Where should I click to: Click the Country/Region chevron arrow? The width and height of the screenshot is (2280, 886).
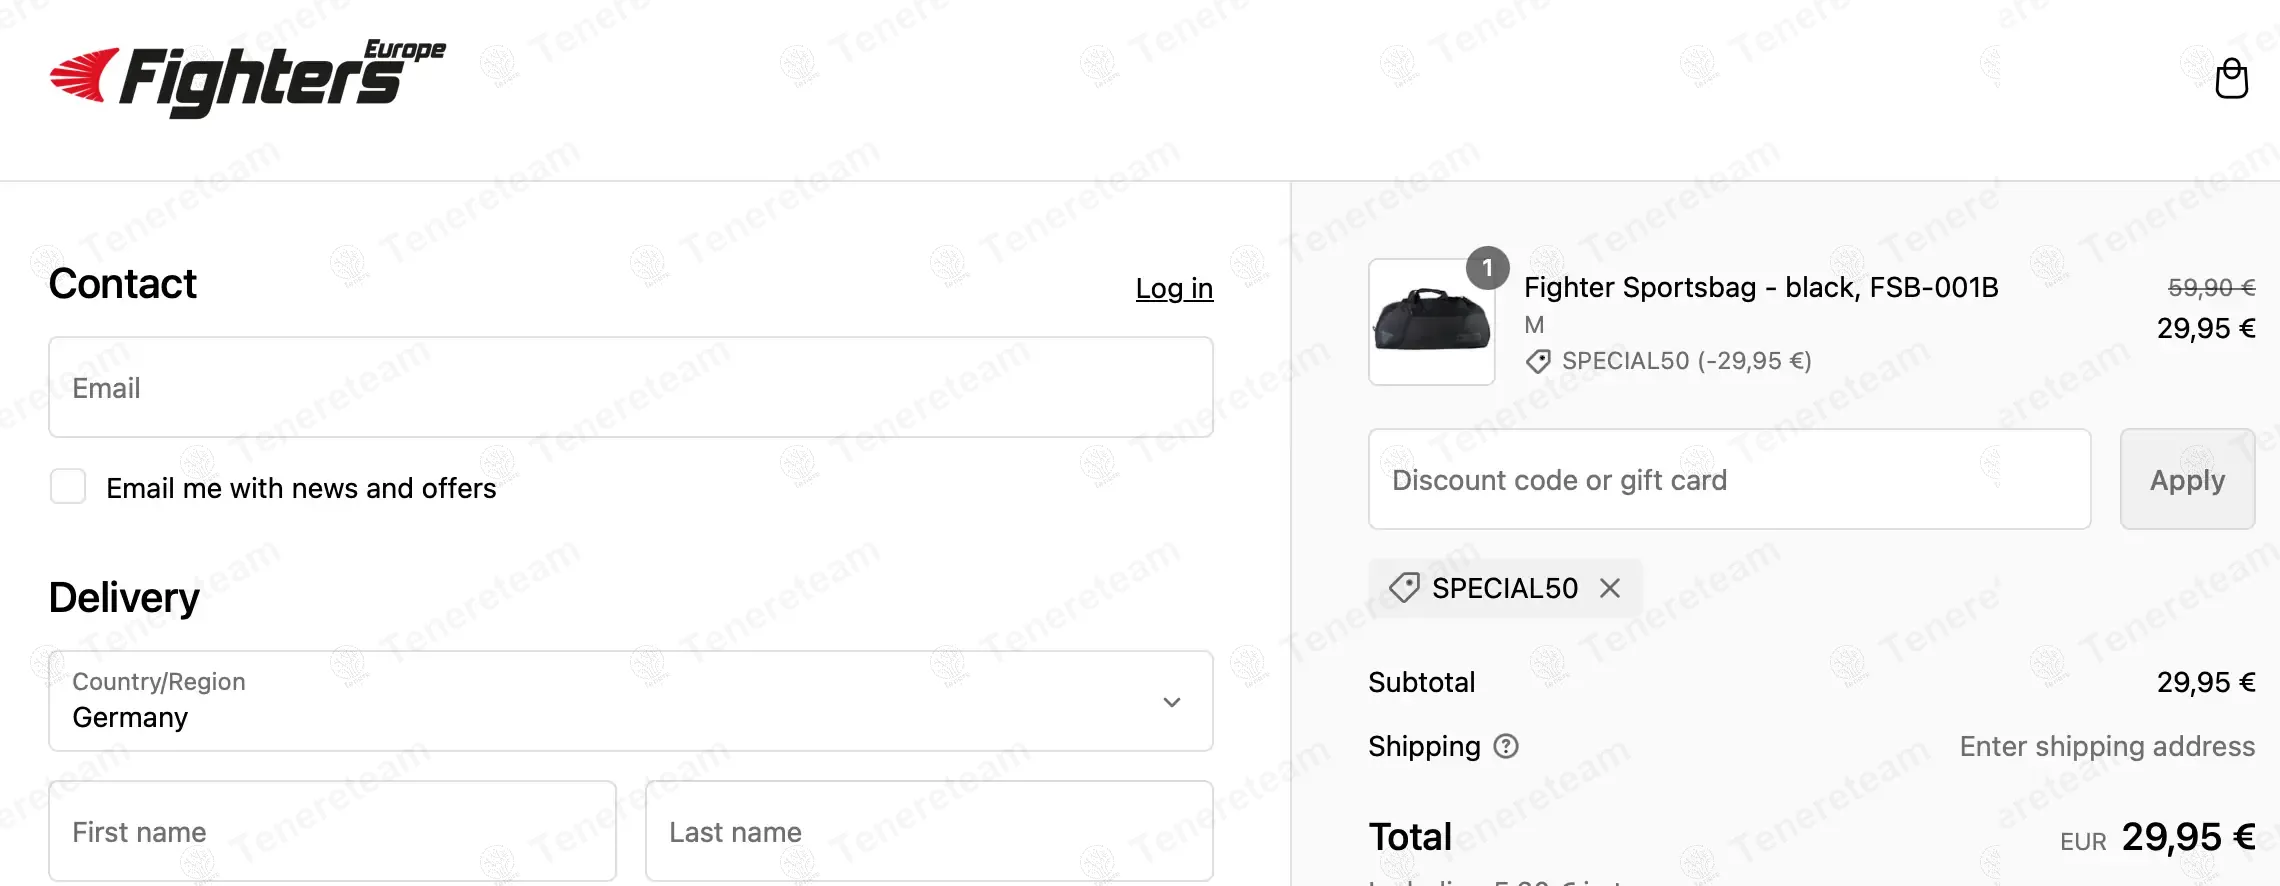click(1172, 702)
